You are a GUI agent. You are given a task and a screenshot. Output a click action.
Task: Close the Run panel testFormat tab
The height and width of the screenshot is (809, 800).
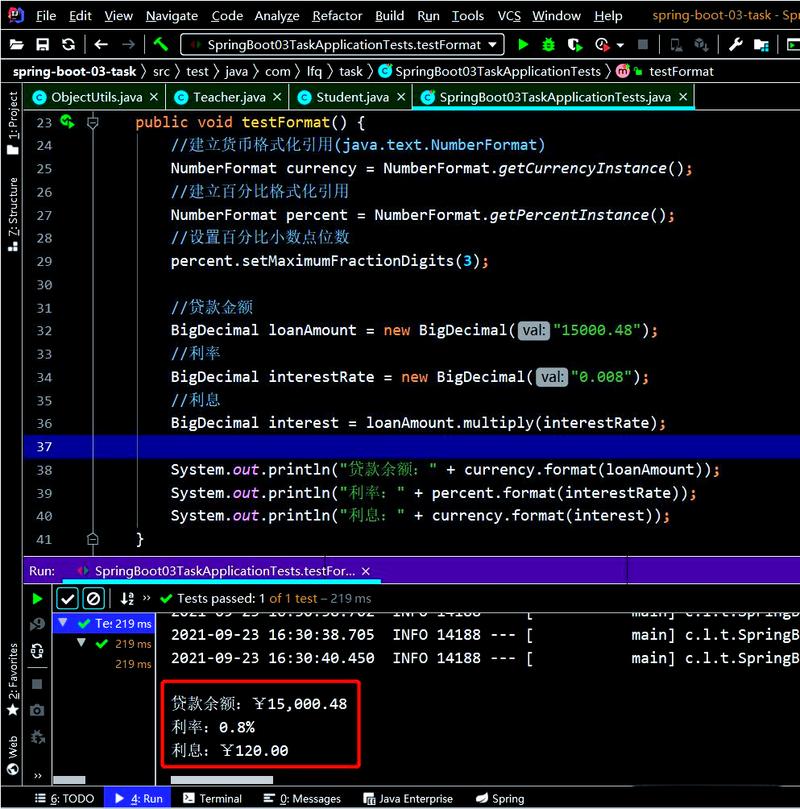pyautogui.click(x=366, y=571)
